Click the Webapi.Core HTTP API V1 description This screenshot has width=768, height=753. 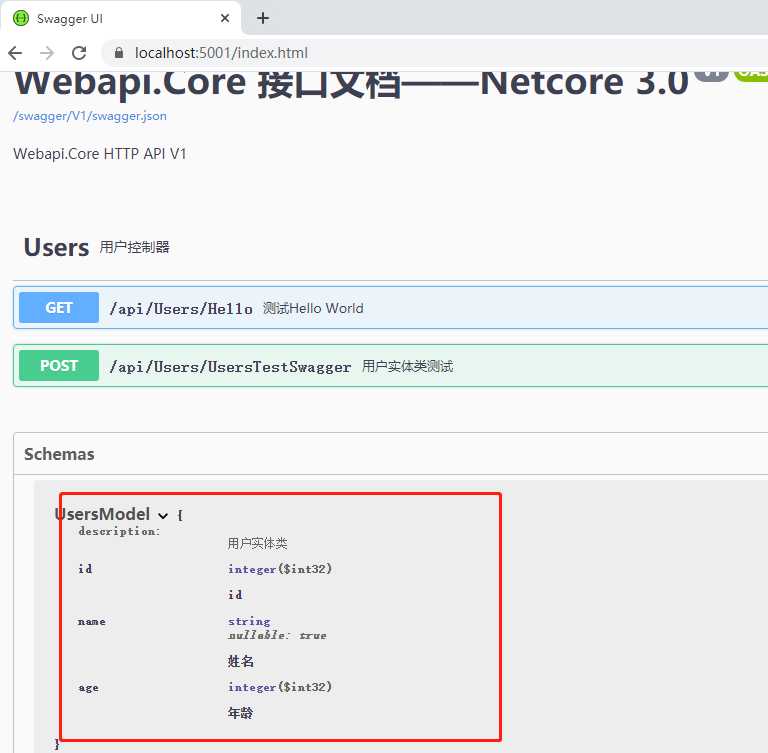tap(100, 154)
